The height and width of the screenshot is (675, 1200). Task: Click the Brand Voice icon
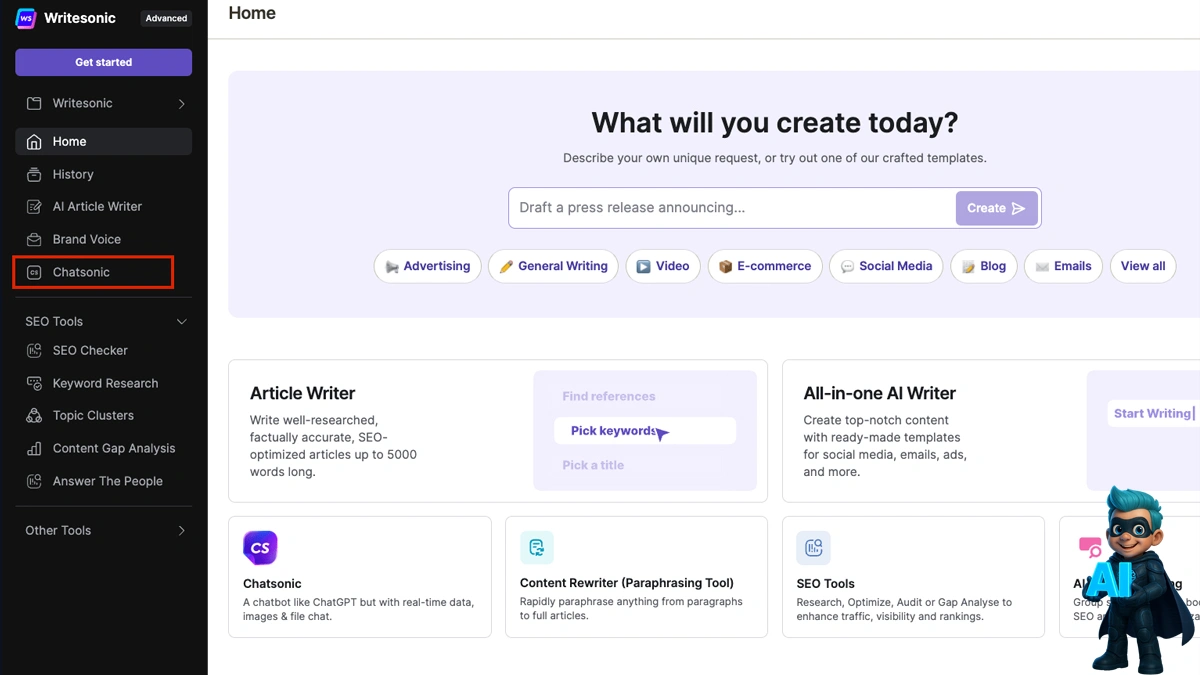point(34,240)
